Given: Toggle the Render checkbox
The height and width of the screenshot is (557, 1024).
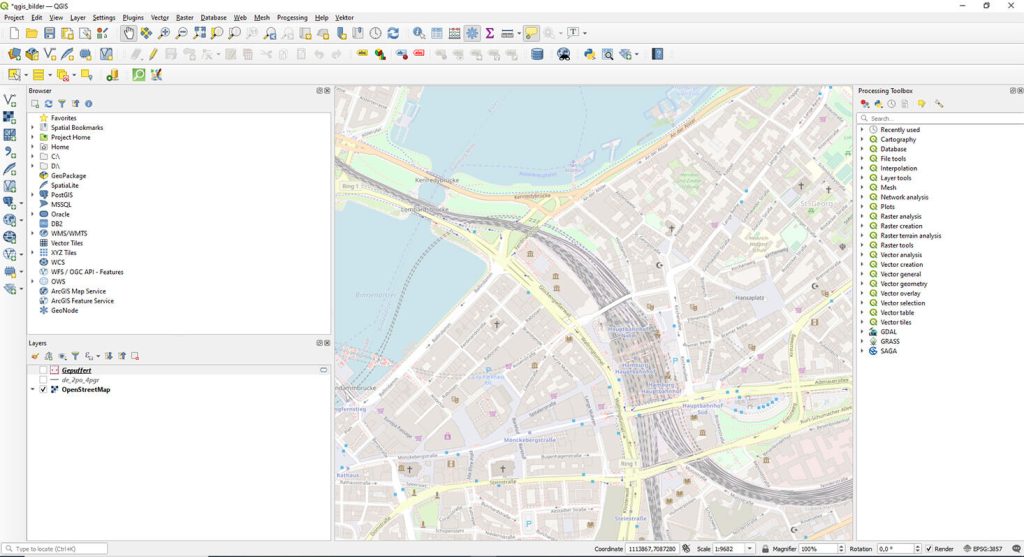Looking at the screenshot, I should [929, 549].
